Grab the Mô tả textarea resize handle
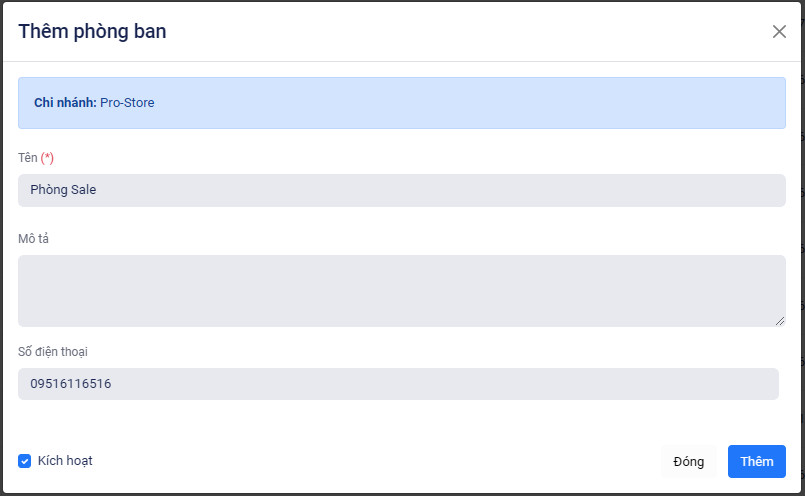 (x=780, y=321)
